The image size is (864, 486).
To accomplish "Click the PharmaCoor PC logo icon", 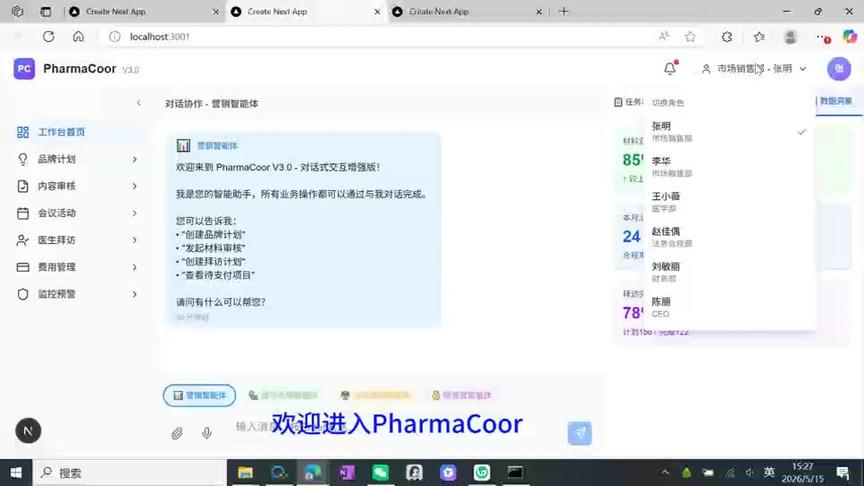I will point(24,69).
